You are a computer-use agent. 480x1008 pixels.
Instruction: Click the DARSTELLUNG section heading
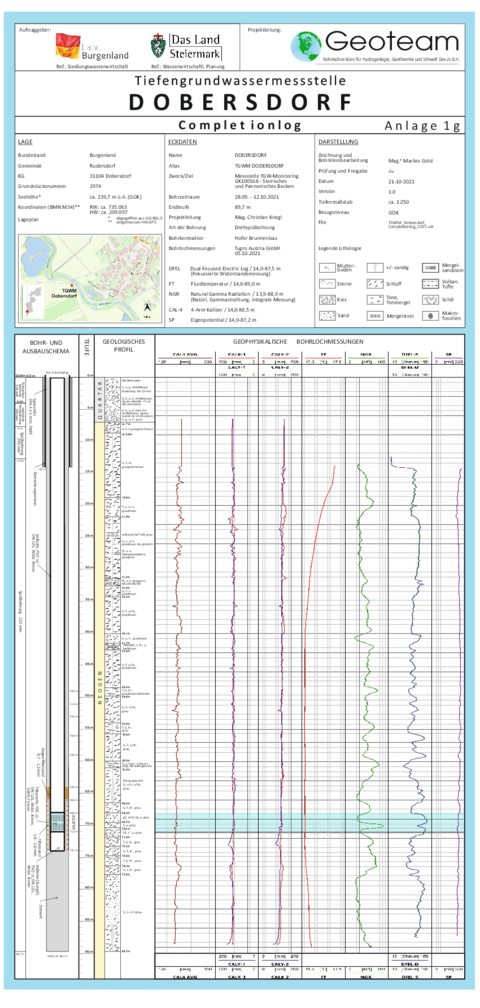(x=339, y=142)
